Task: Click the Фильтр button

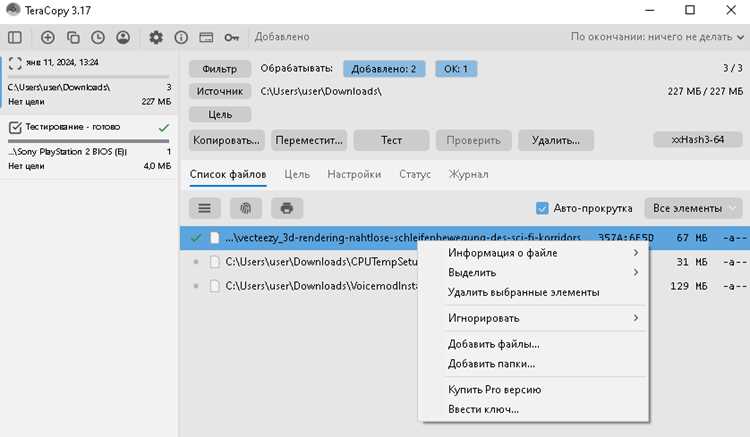Action: pos(220,69)
